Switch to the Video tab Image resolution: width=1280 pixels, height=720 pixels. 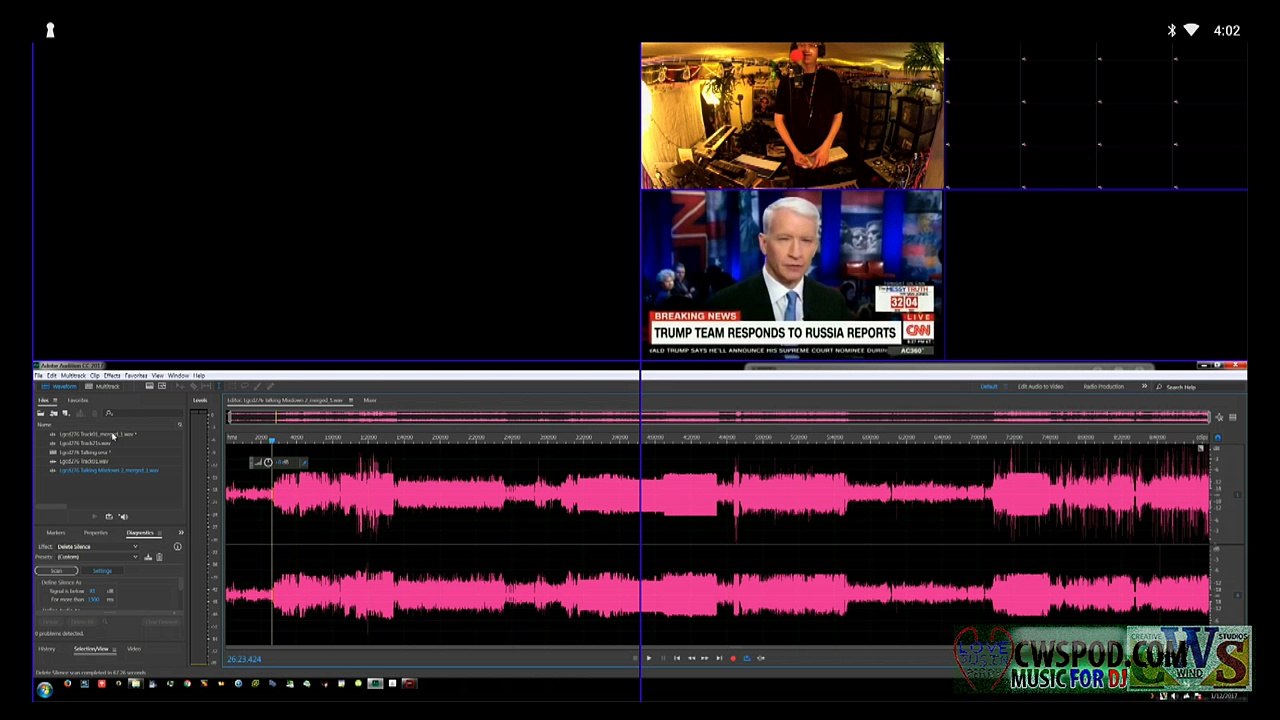133,649
